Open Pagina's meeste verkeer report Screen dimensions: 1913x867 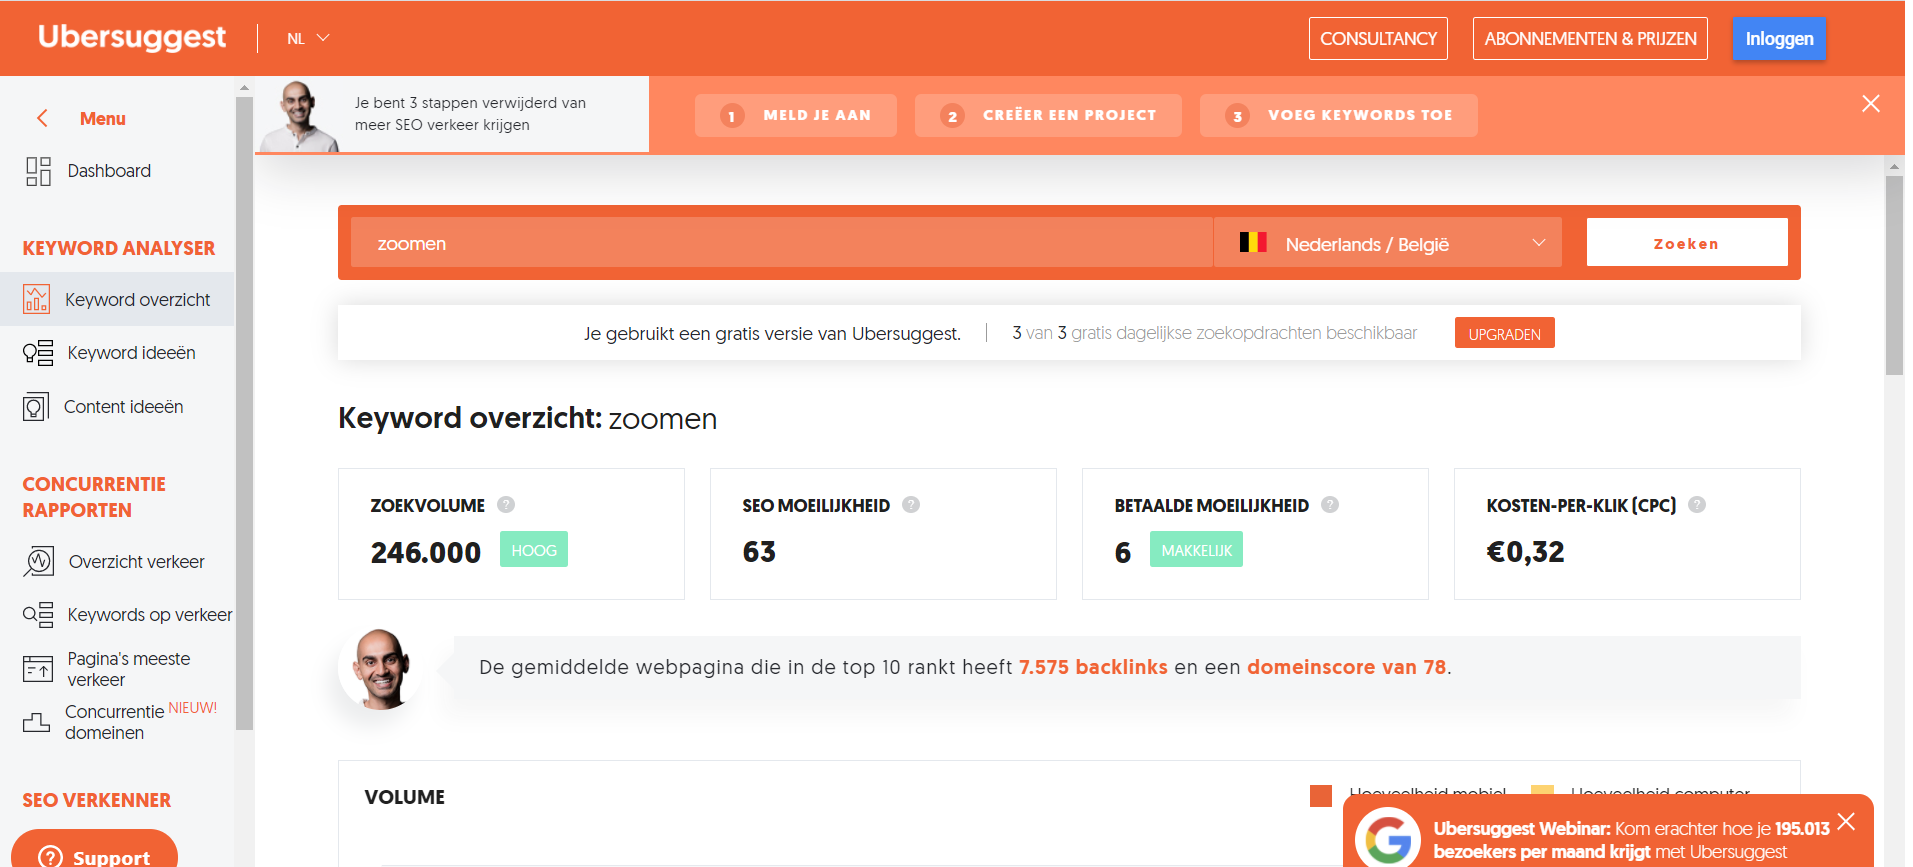pyautogui.click(x=128, y=669)
